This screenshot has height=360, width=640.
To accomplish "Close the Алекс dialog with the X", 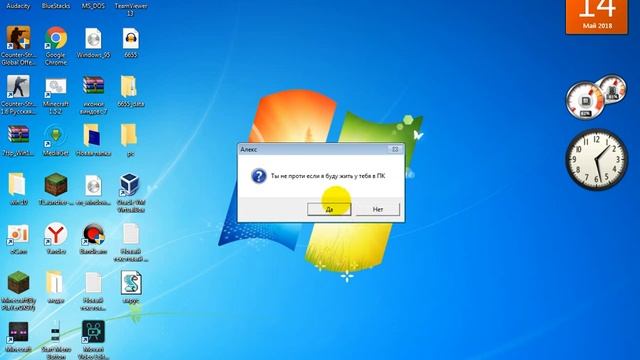I will [395, 149].
